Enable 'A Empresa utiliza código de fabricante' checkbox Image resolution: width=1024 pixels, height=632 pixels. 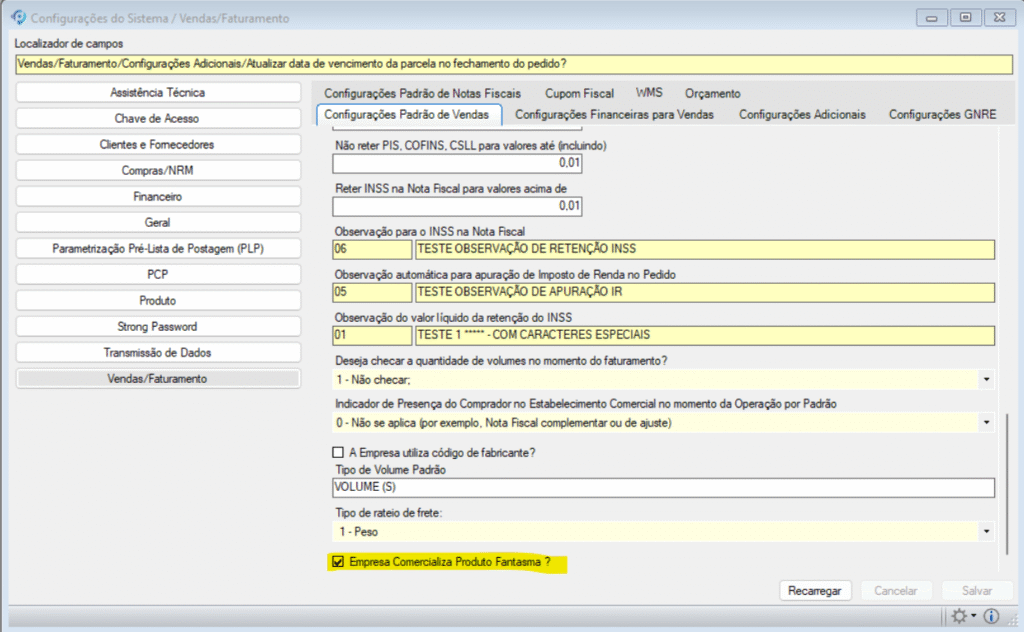(338, 452)
